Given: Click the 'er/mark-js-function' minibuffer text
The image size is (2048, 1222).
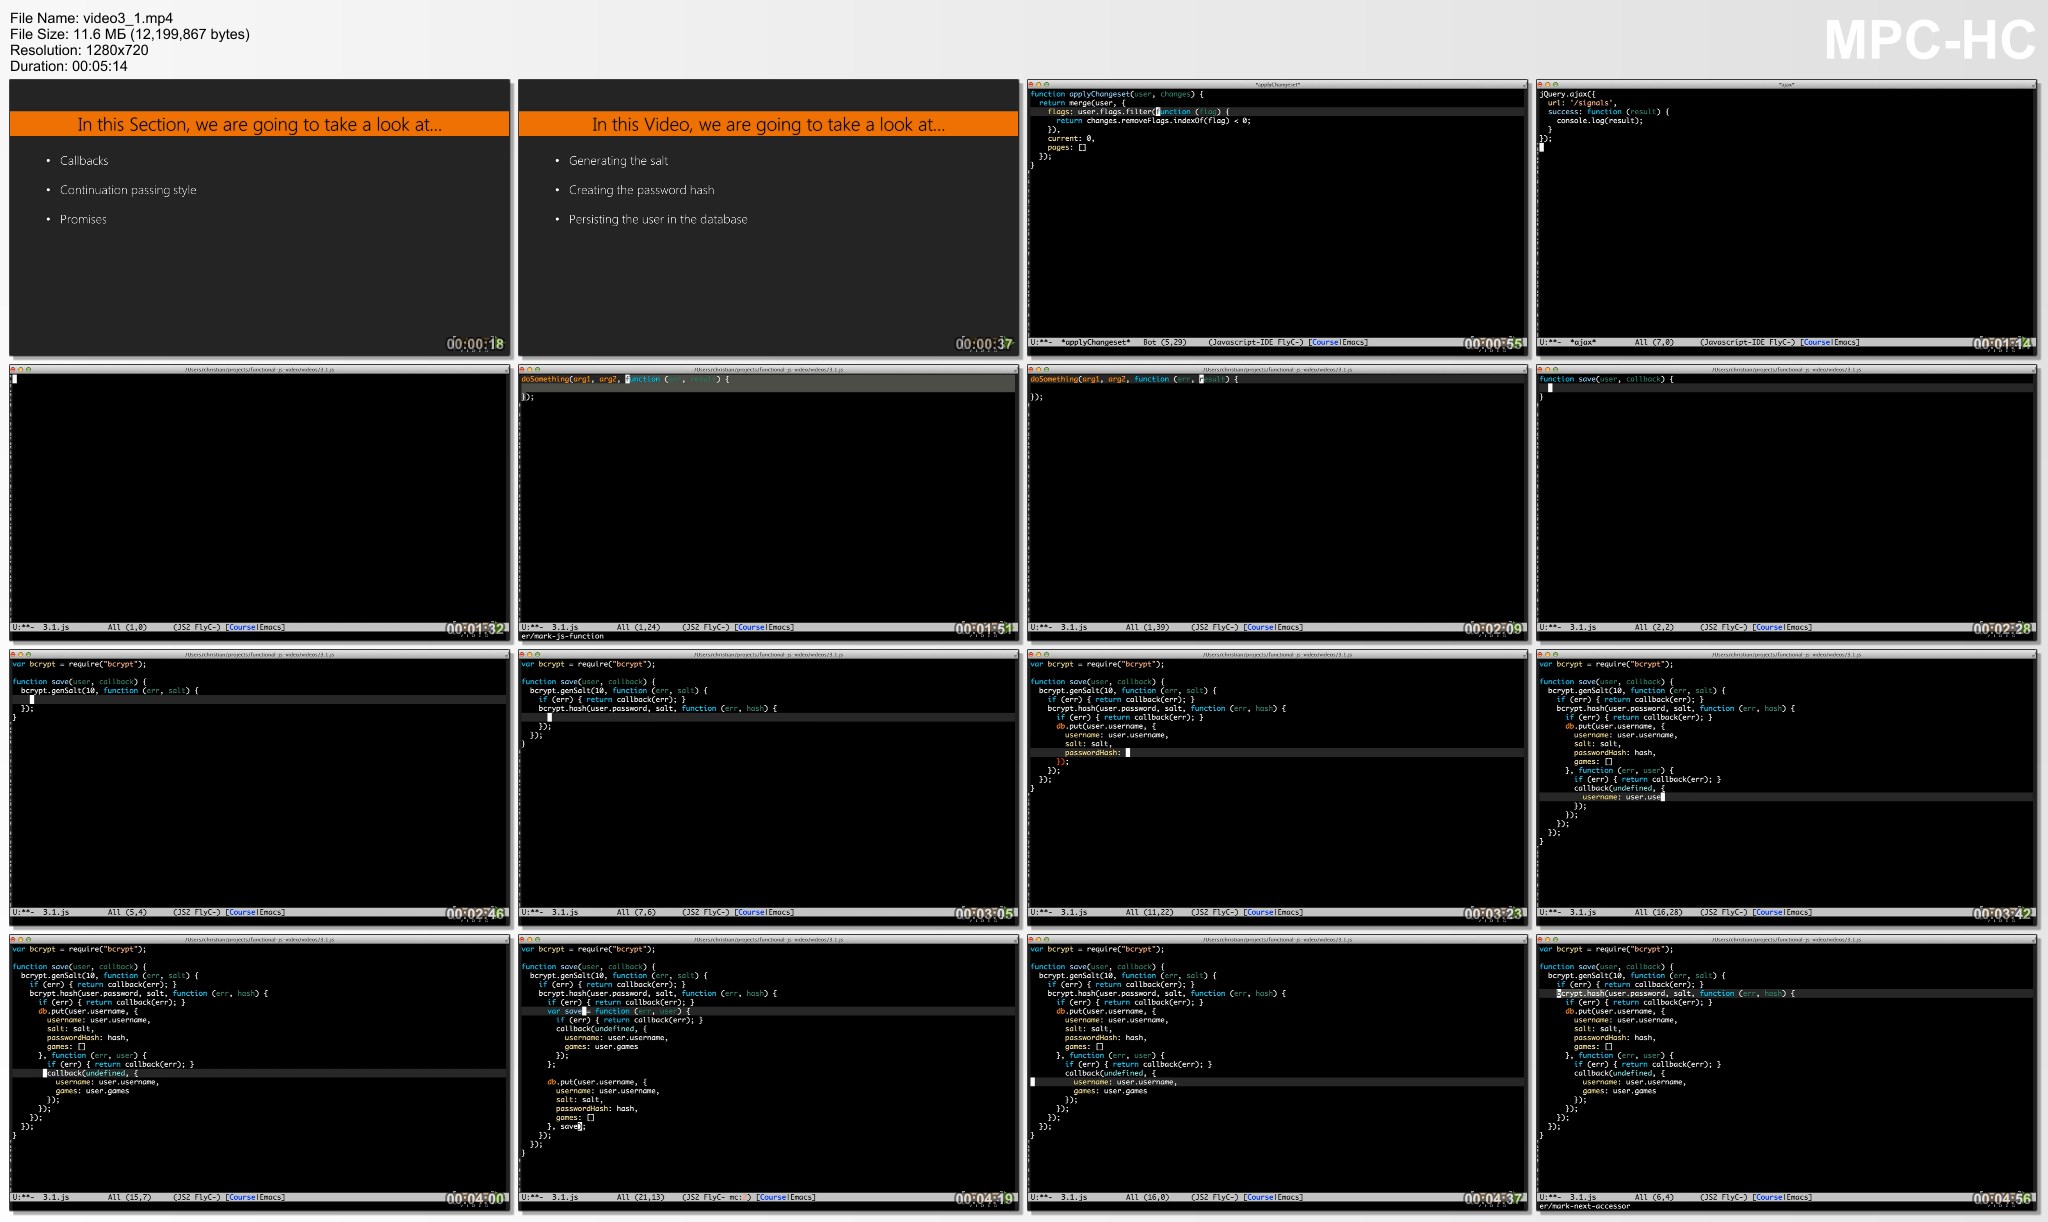Looking at the screenshot, I should pos(562,636).
